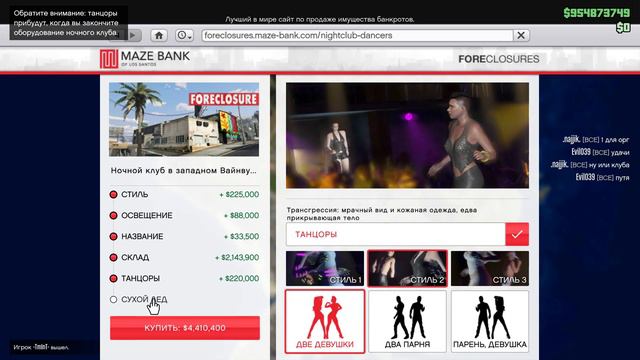Click the Maze Bank logo
The width and height of the screenshot is (640, 360).
[x=145, y=59]
